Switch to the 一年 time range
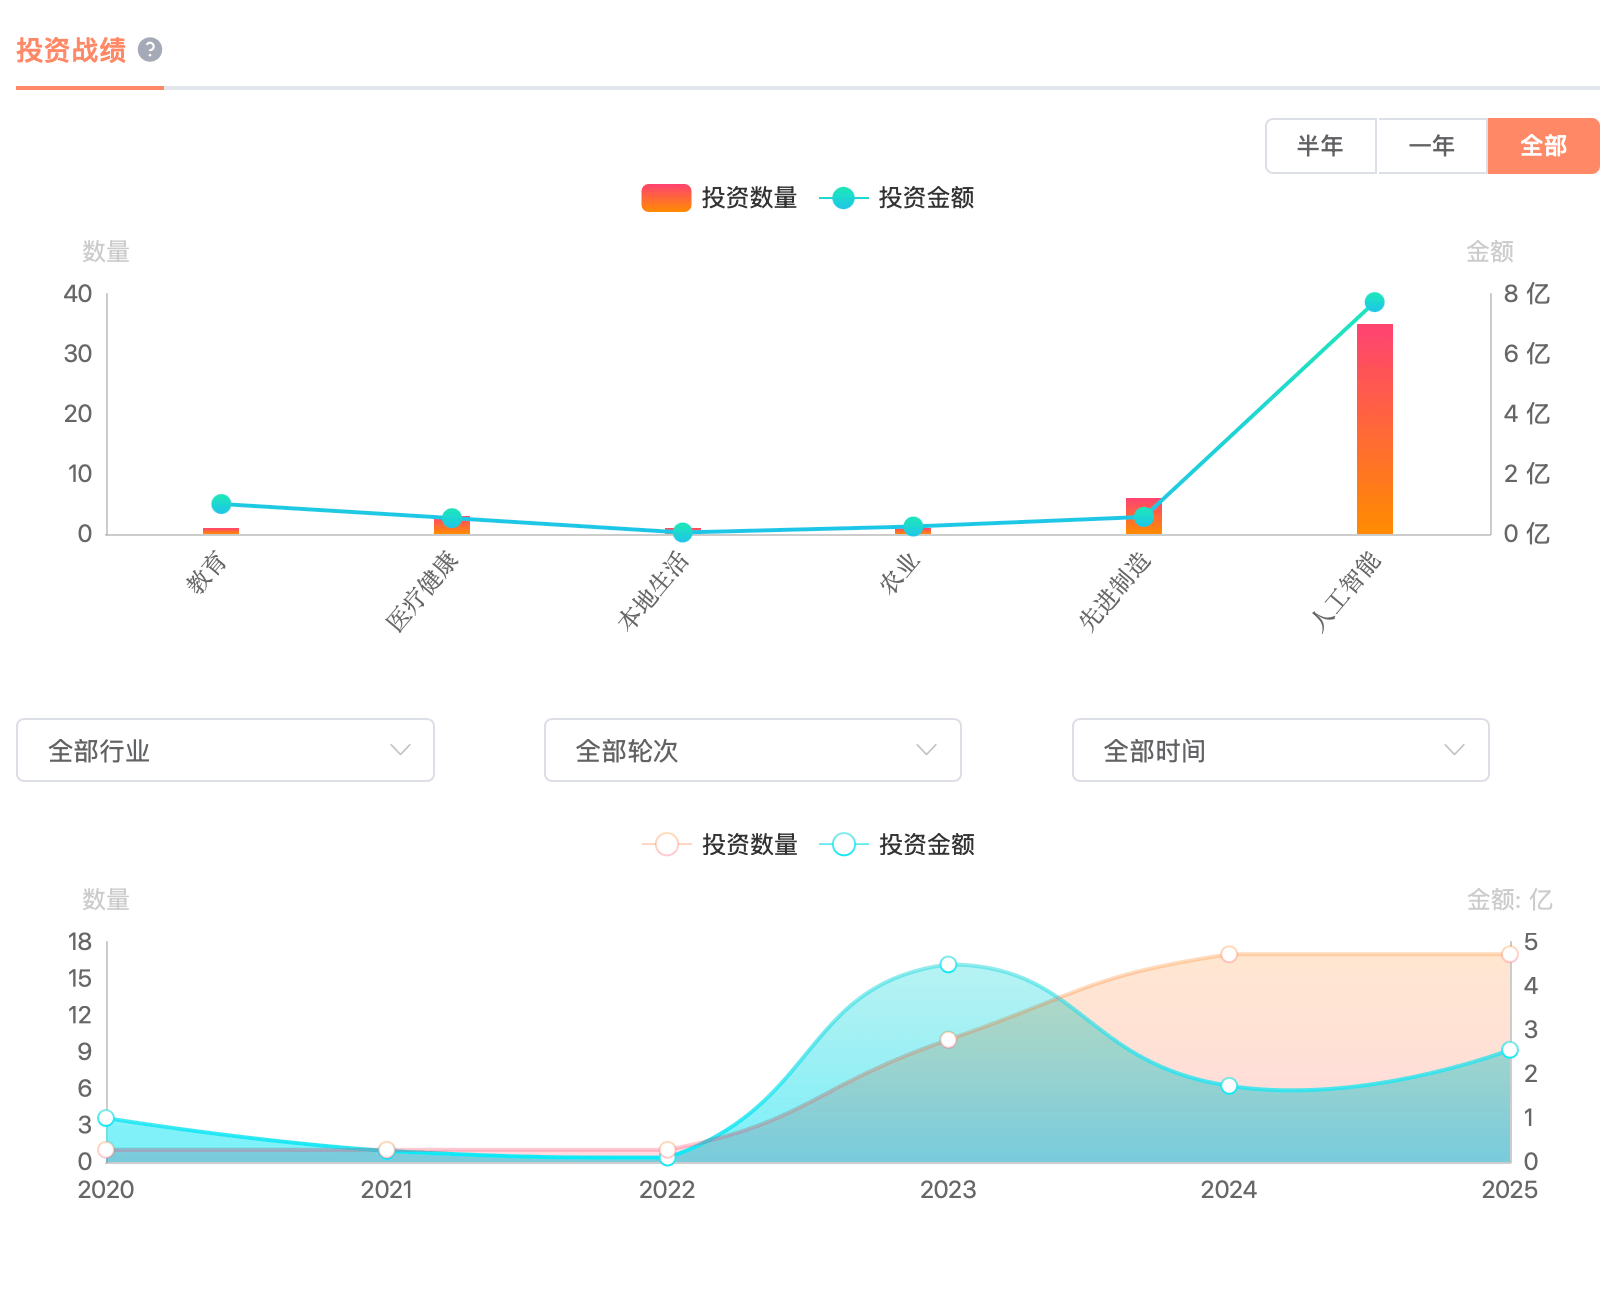 1431,146
